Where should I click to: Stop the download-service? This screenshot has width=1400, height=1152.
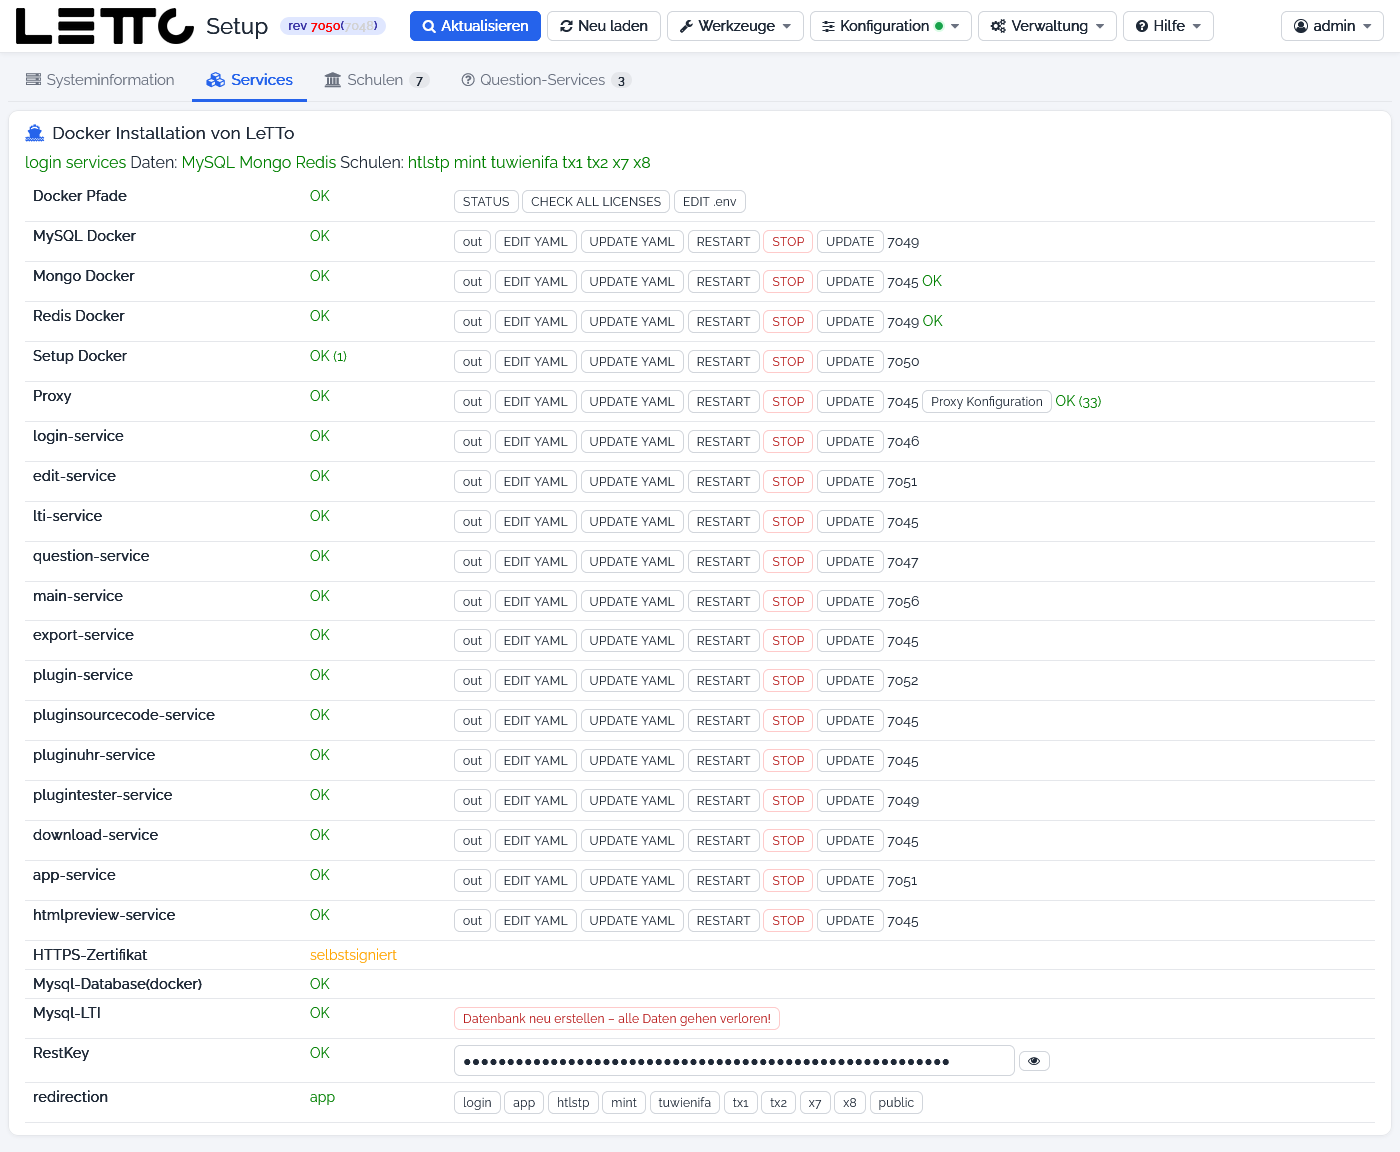(x=788, y=841)
